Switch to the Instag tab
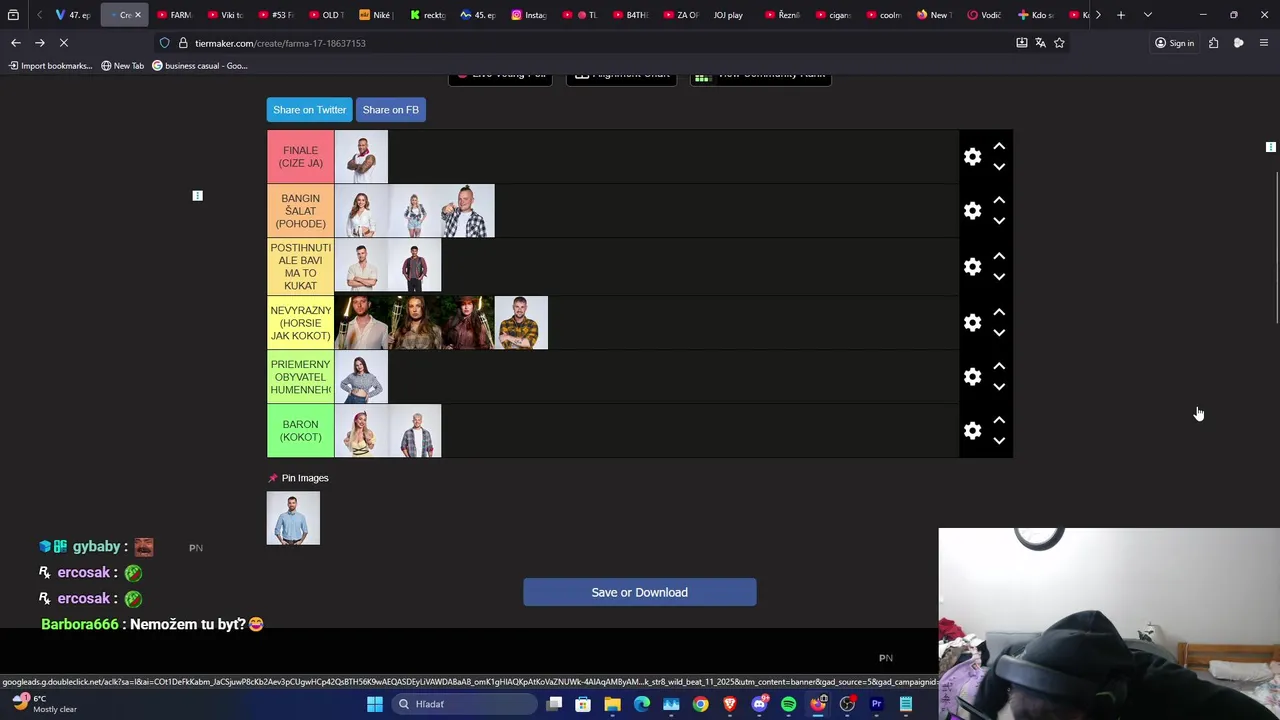The width and height of the screenshot is (1280, 720). [x=529, y=15]
